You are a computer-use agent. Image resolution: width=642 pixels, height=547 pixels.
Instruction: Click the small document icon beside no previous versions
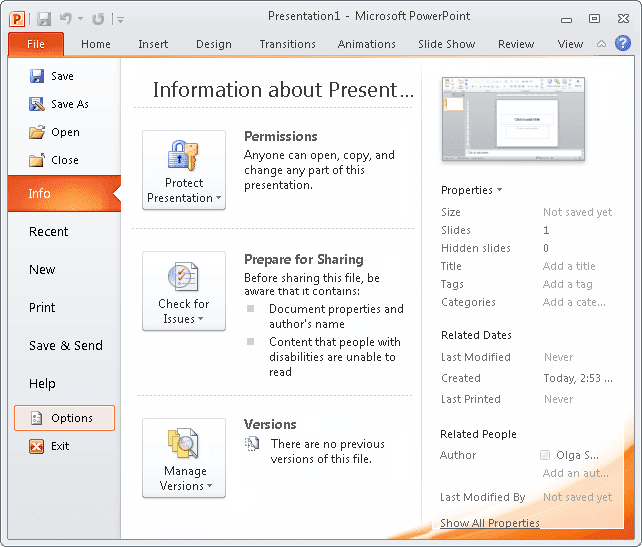tap(252, 443)
